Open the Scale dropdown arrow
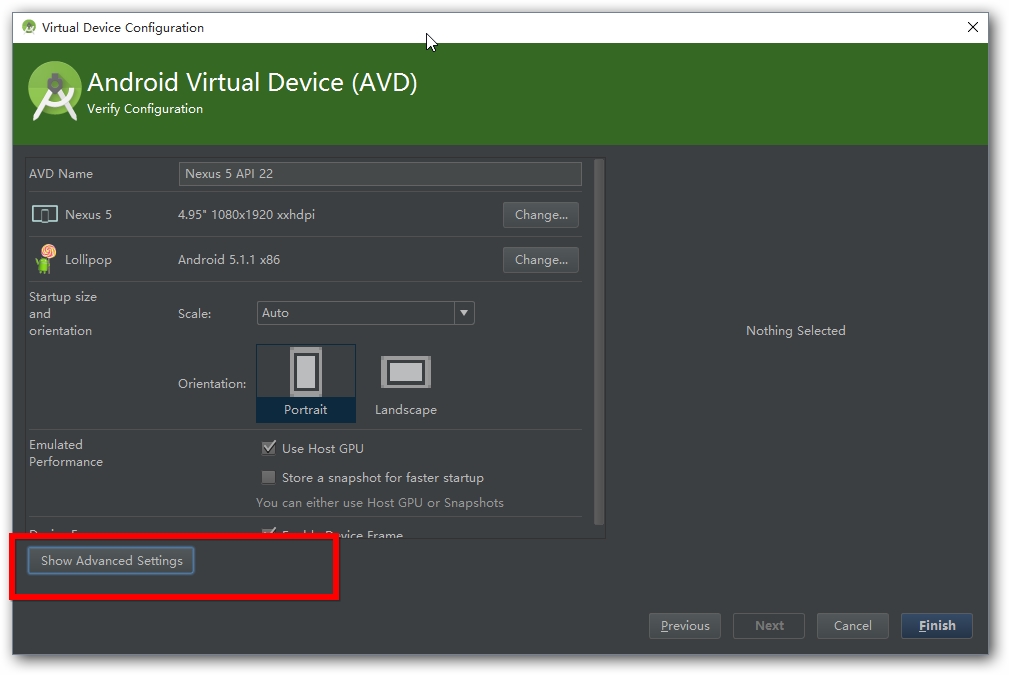 (x=464, y=313)
